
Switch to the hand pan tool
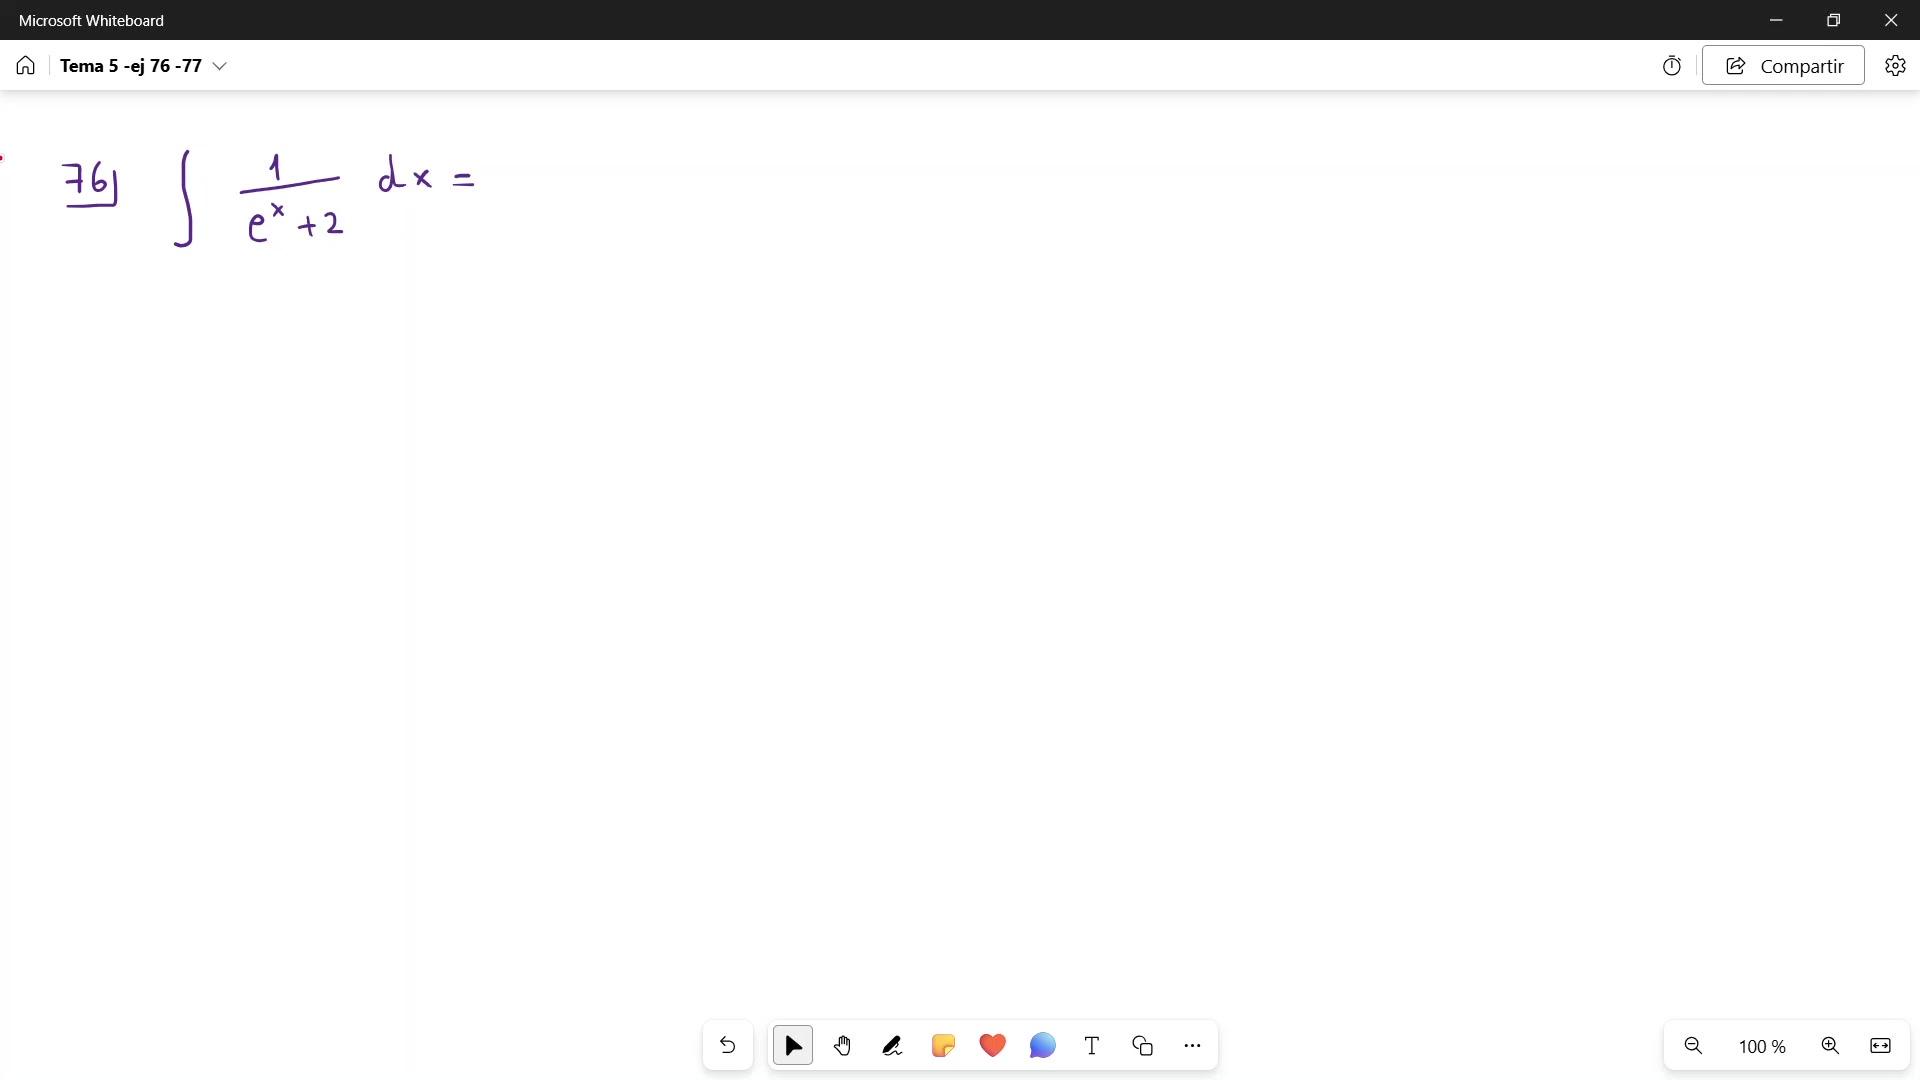843,1046
